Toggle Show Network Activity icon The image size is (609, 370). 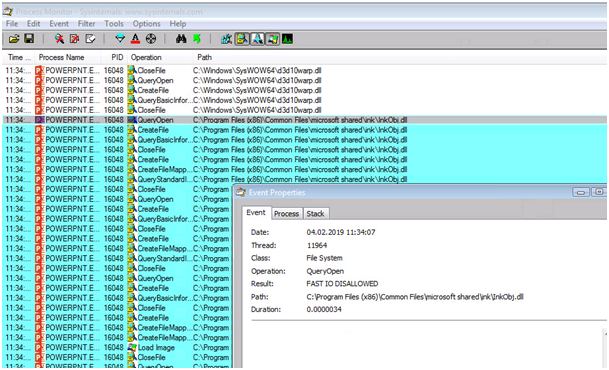257,39
